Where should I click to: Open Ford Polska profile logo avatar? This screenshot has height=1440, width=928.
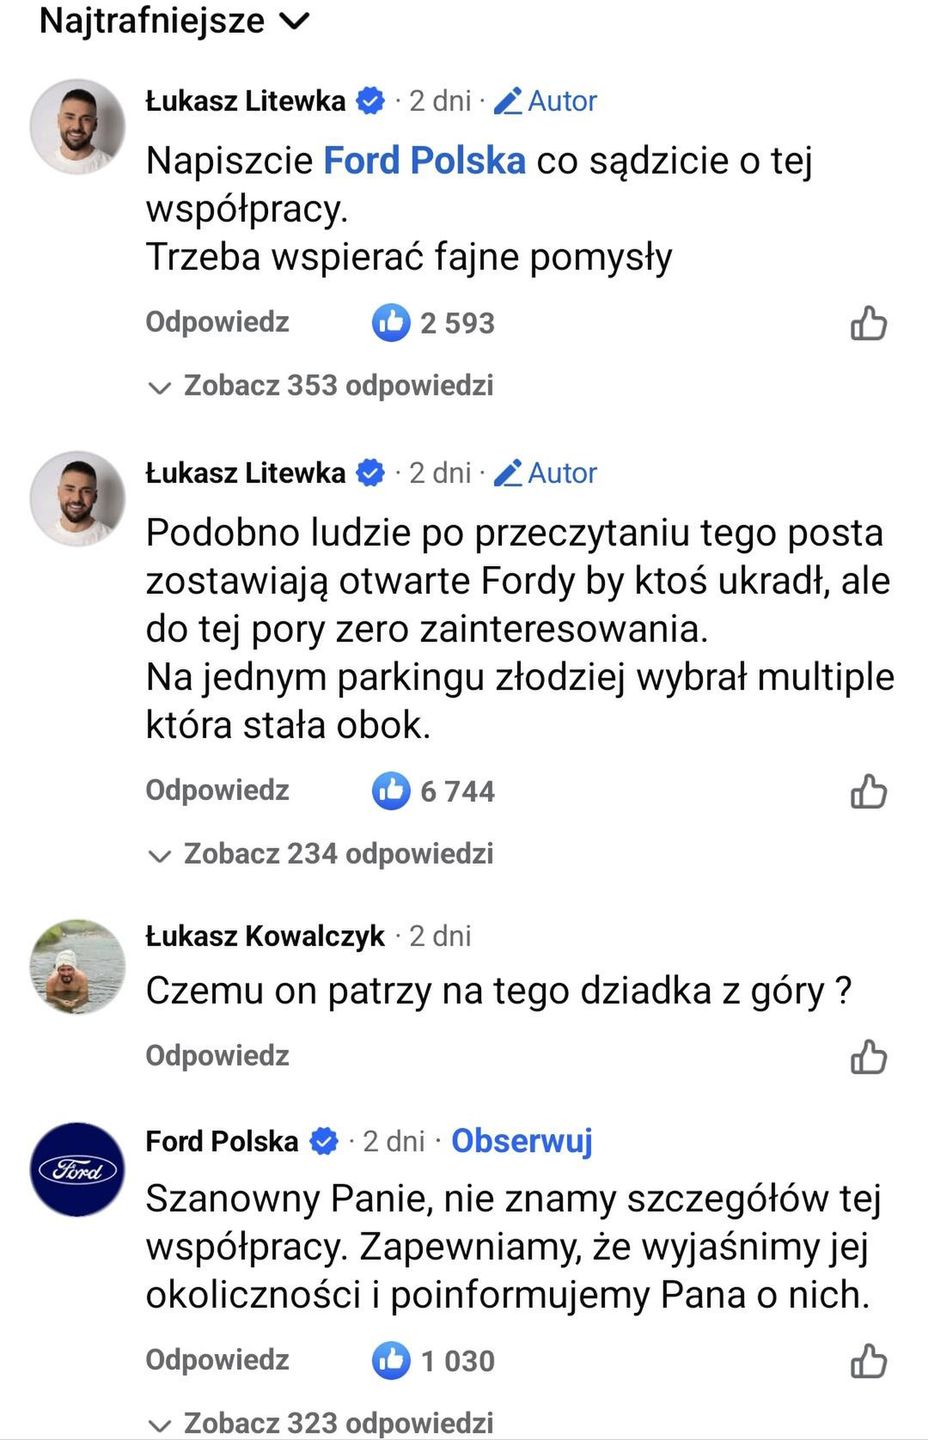(x=77, y=1169)
